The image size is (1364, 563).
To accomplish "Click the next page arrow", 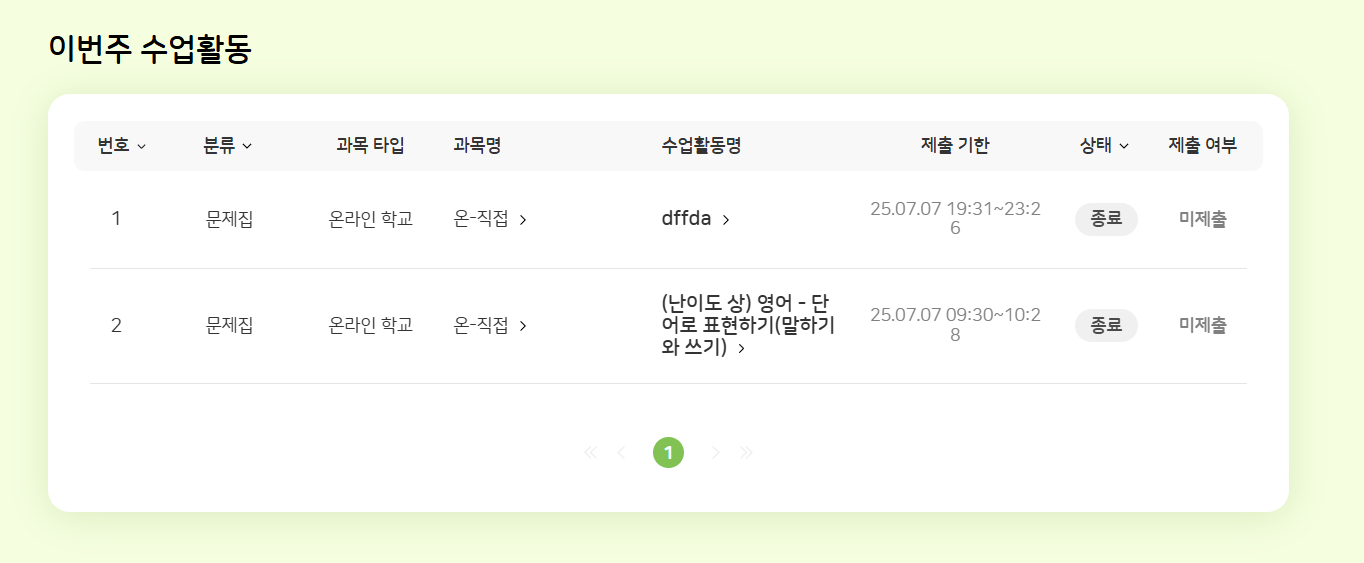I will pos(715,453).
